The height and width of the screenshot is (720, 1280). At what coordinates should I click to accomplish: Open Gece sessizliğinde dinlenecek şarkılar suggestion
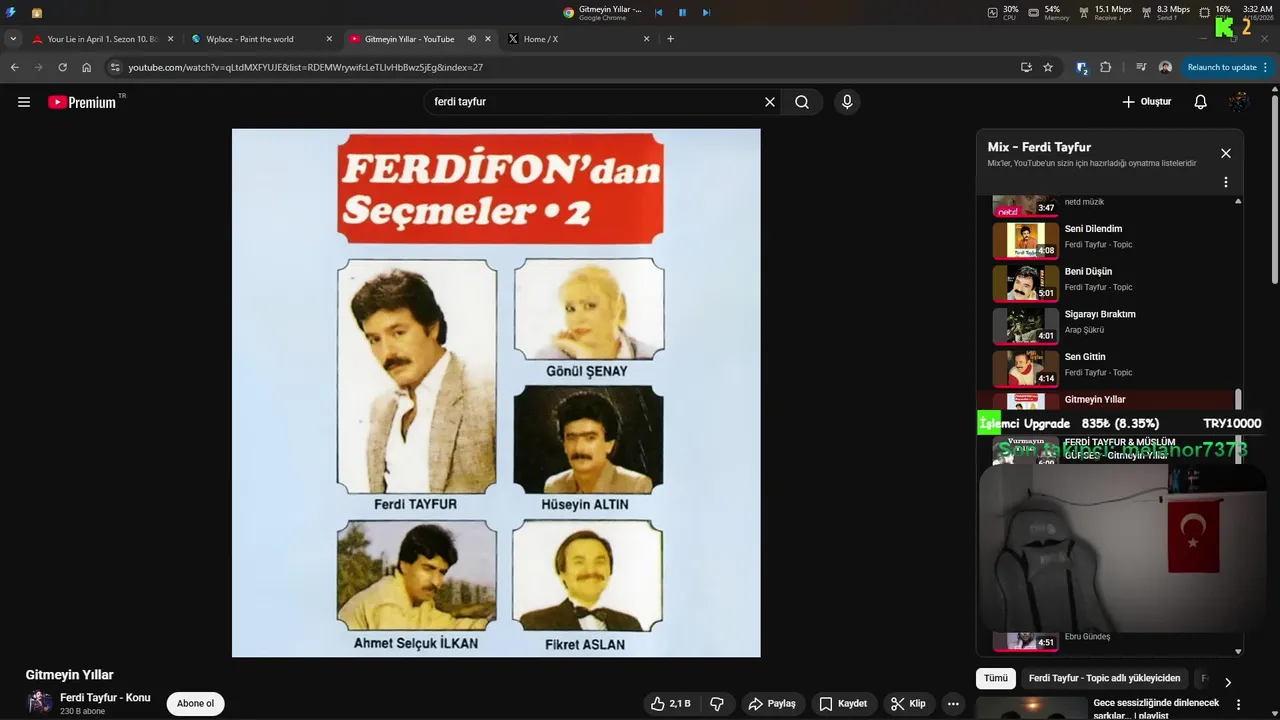[x=1156, y=709]
